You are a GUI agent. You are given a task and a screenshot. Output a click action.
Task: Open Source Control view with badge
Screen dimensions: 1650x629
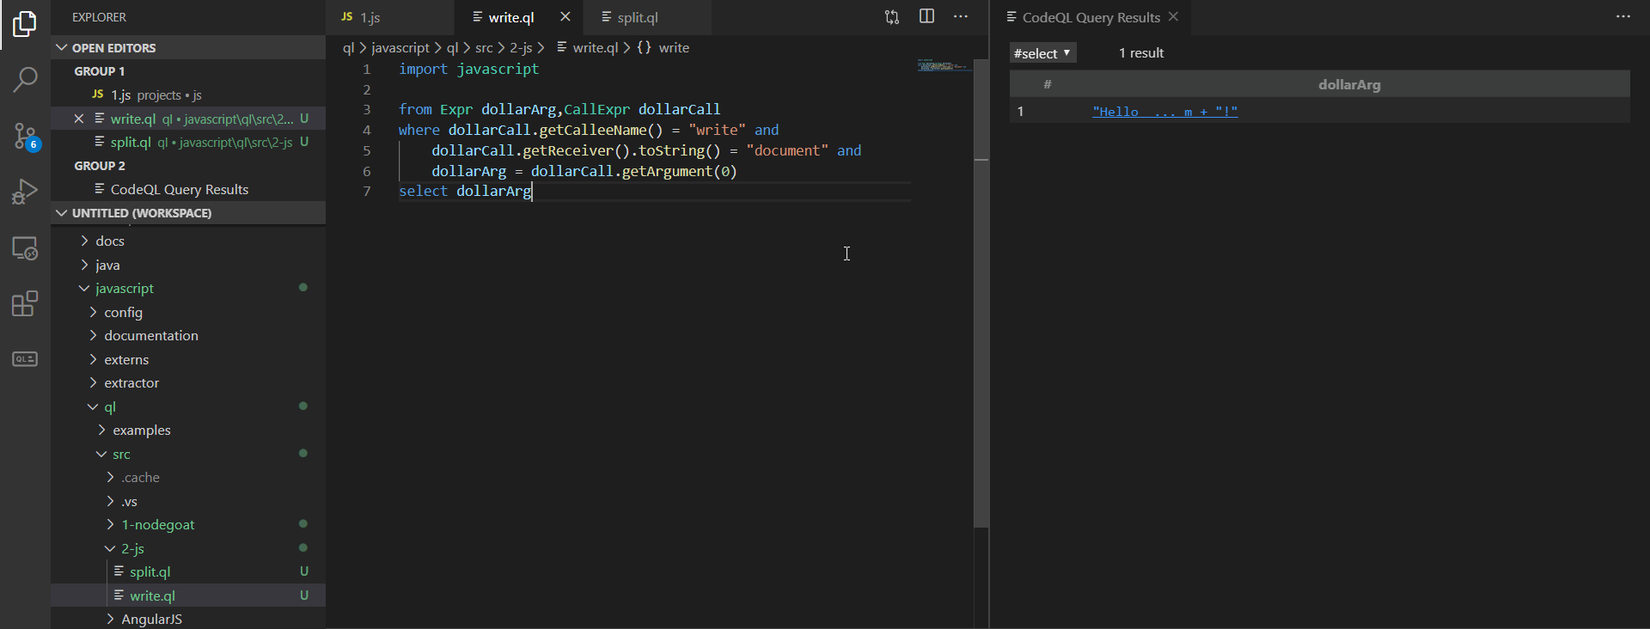tap(25, 136)
